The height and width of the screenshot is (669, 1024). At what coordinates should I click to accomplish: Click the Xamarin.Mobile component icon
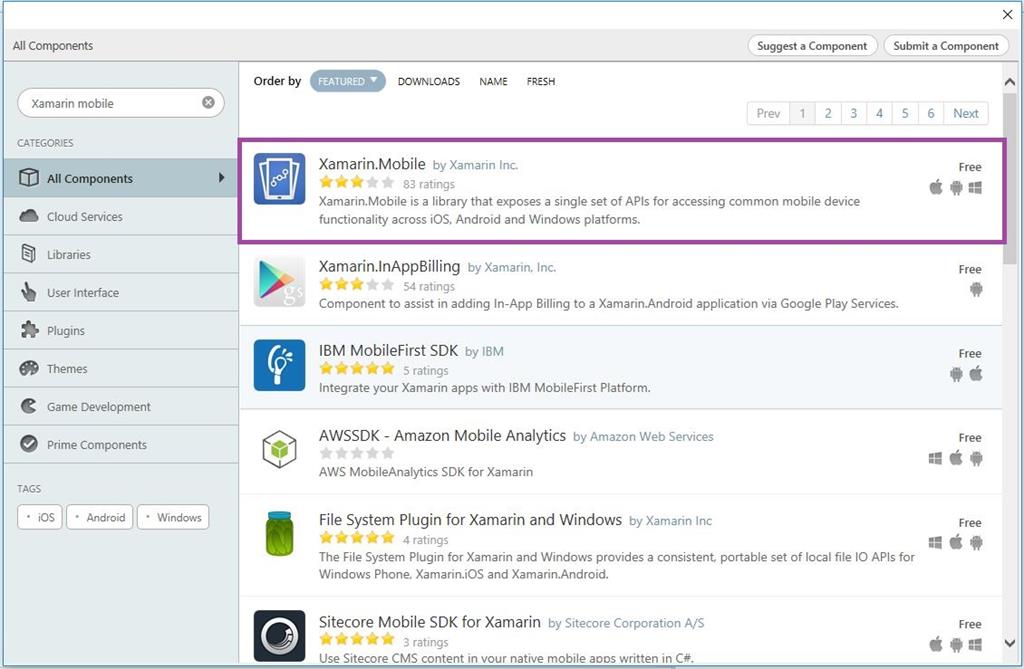(279, 179)
